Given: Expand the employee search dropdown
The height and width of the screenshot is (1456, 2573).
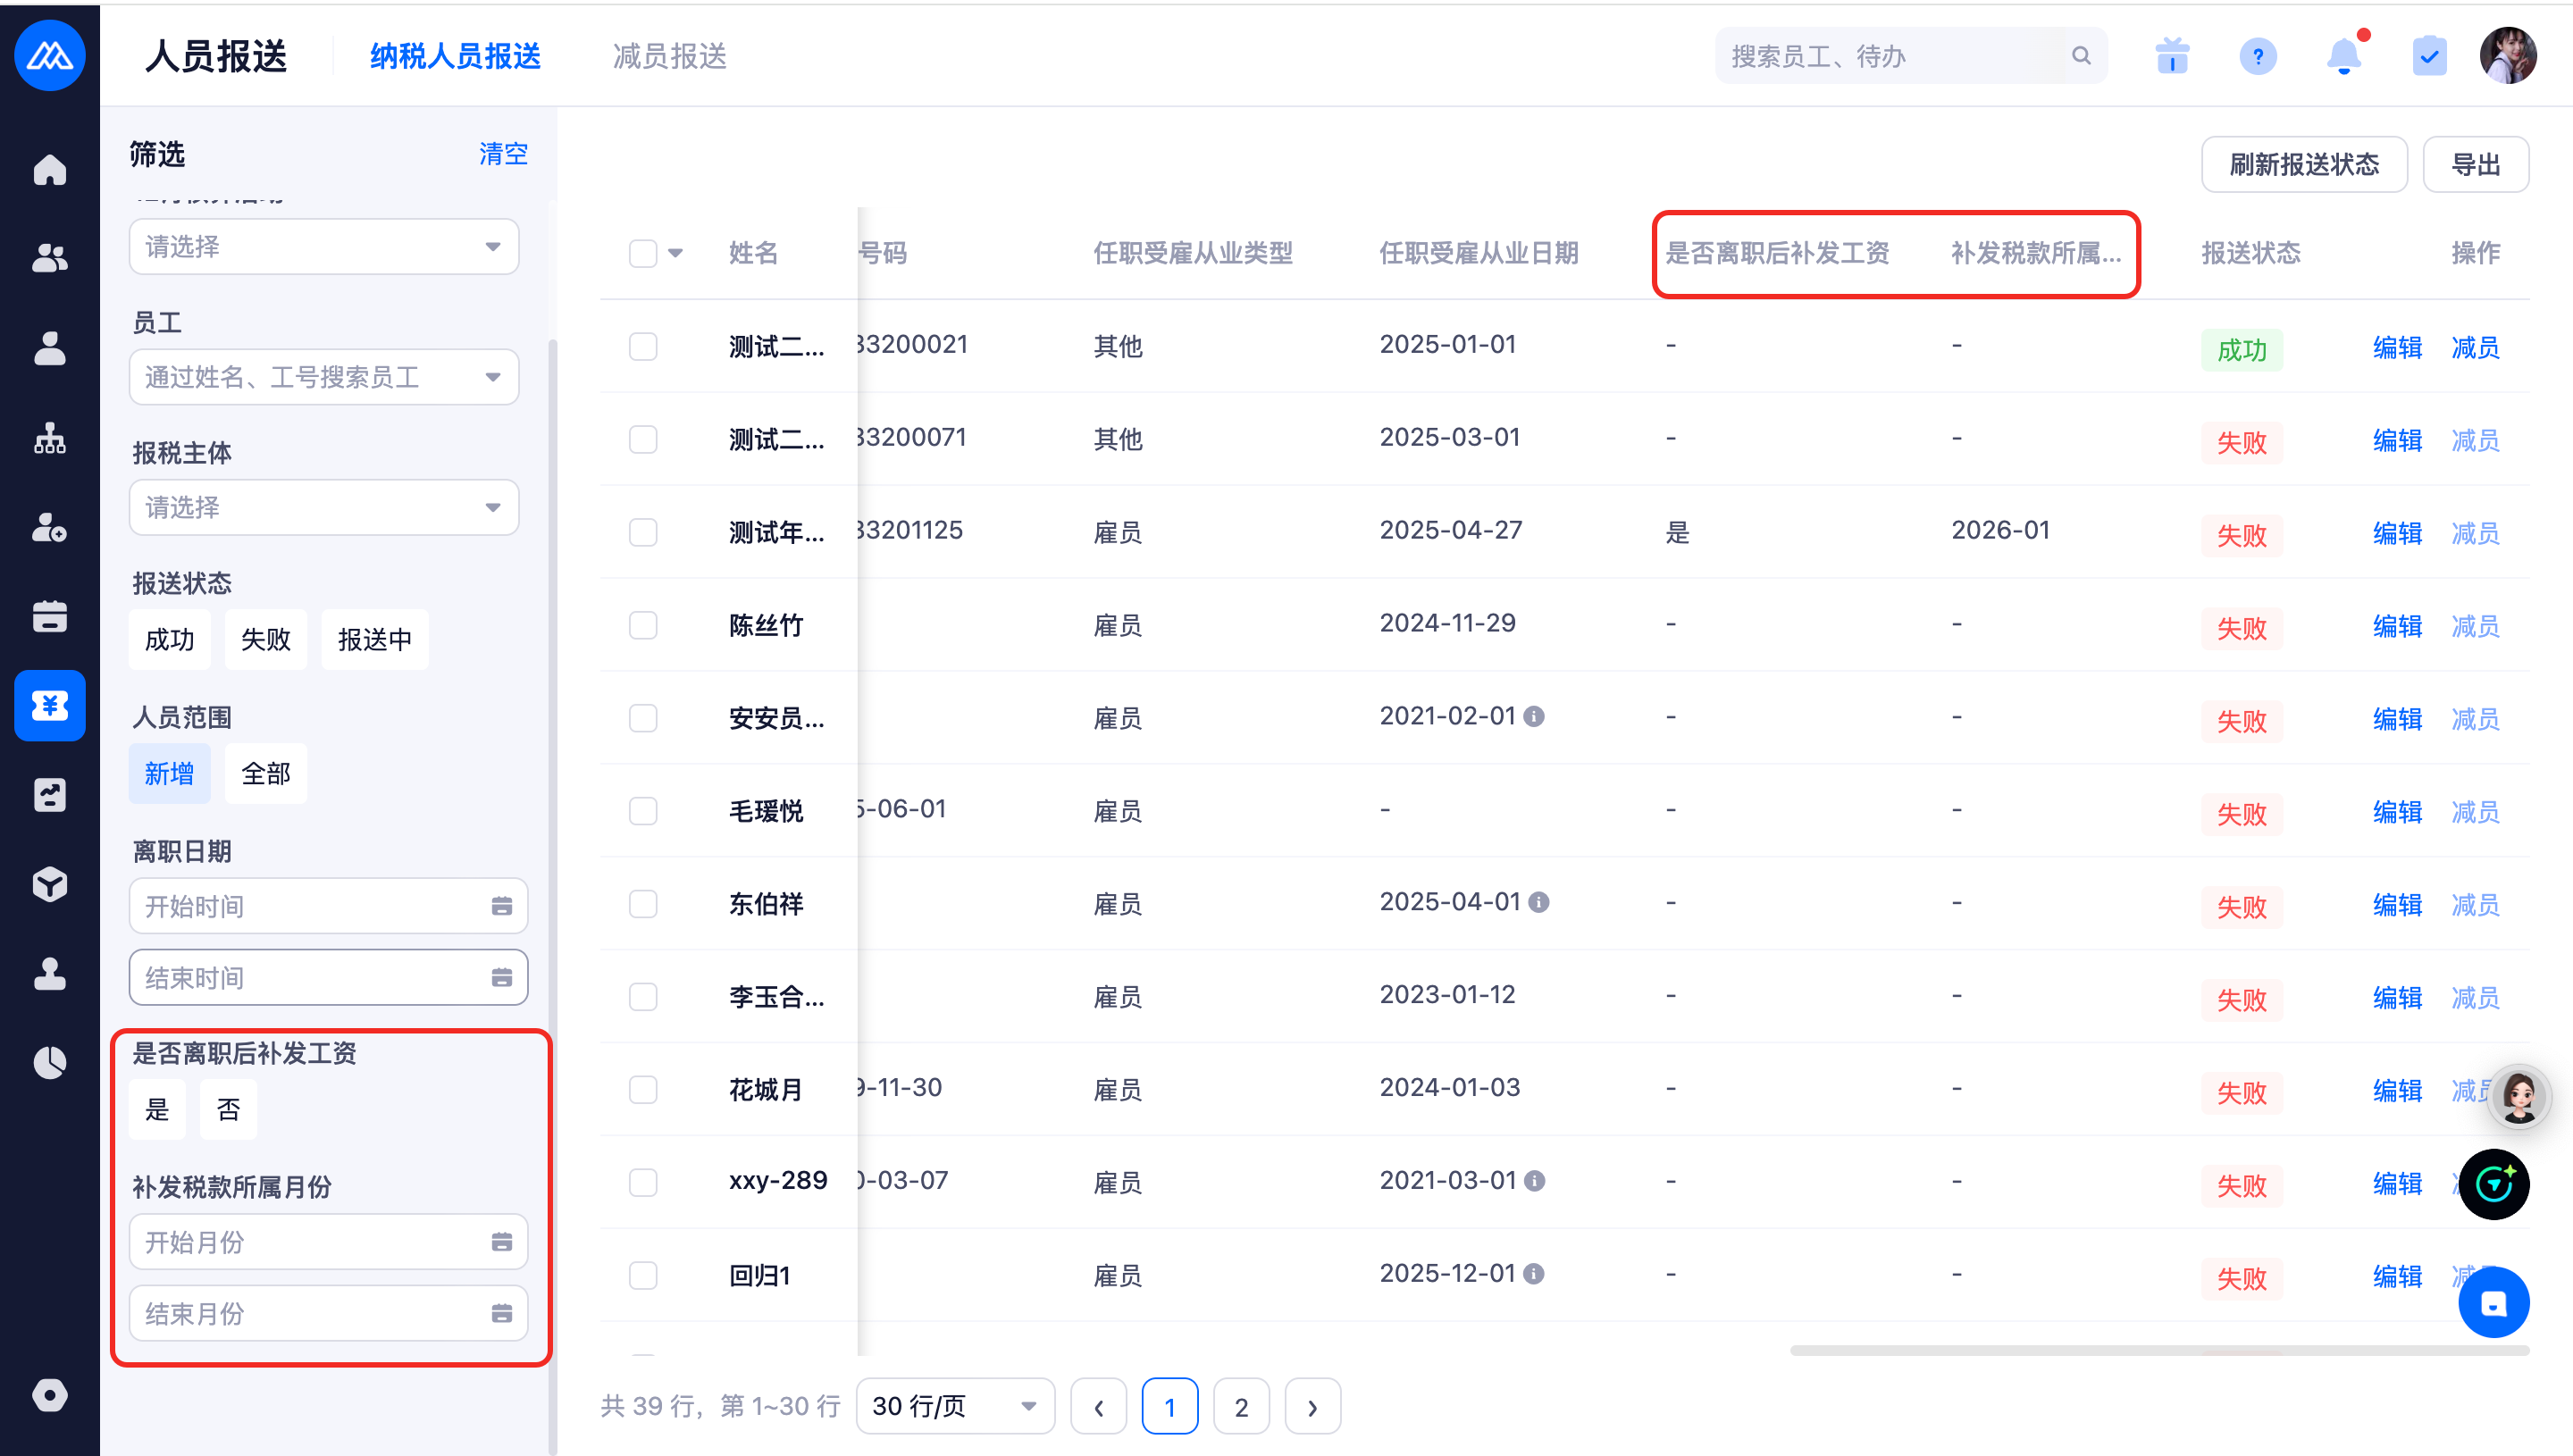Looking at the screenshot, I should 323,377.
